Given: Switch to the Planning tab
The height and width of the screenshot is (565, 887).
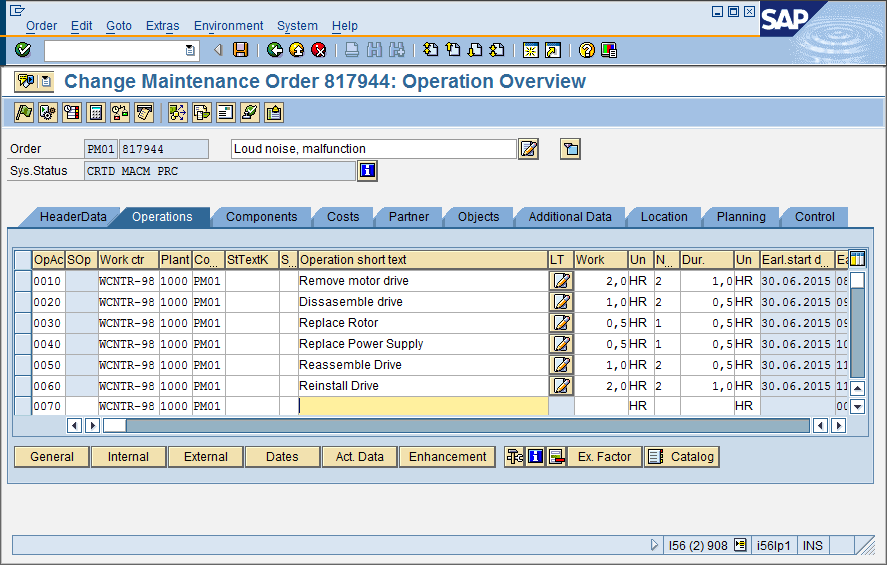Looking at the screenshot, I should coord(741,217).
